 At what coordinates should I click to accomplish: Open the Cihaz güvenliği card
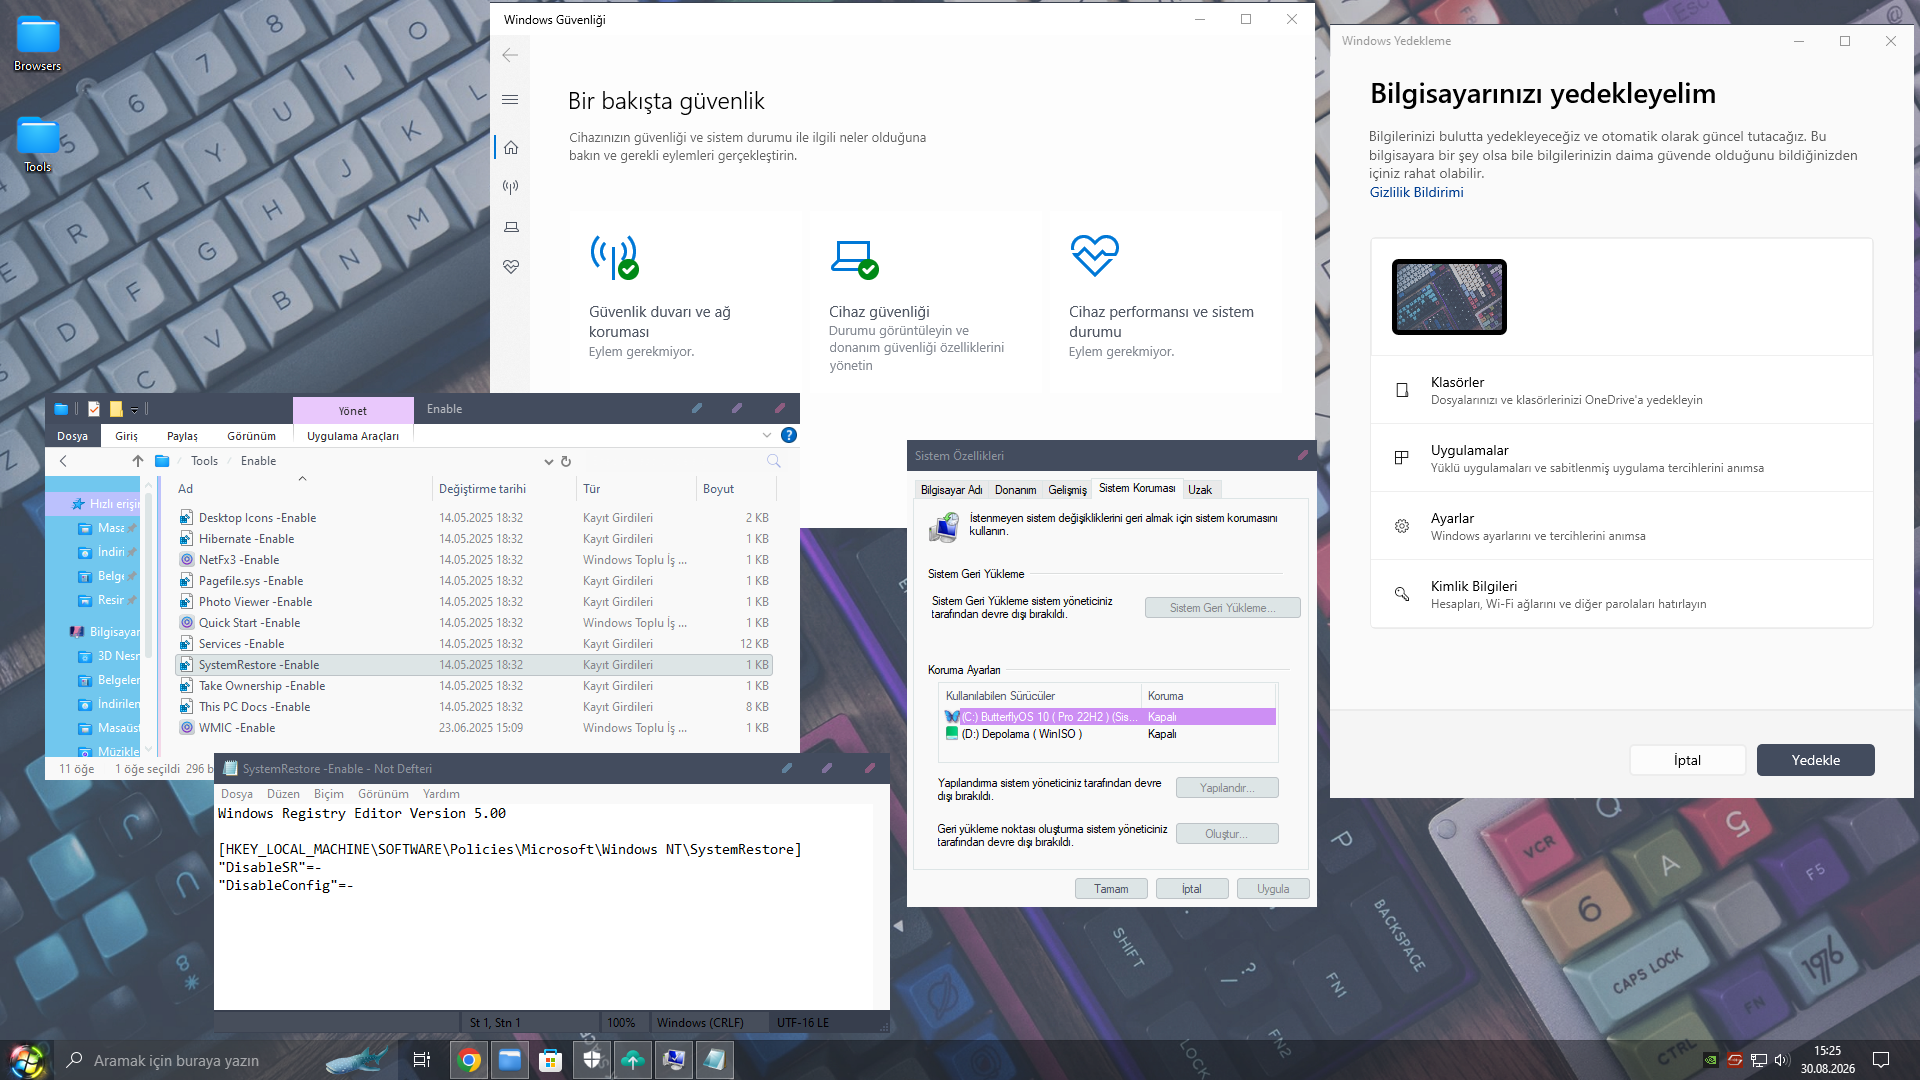[925, 300]
